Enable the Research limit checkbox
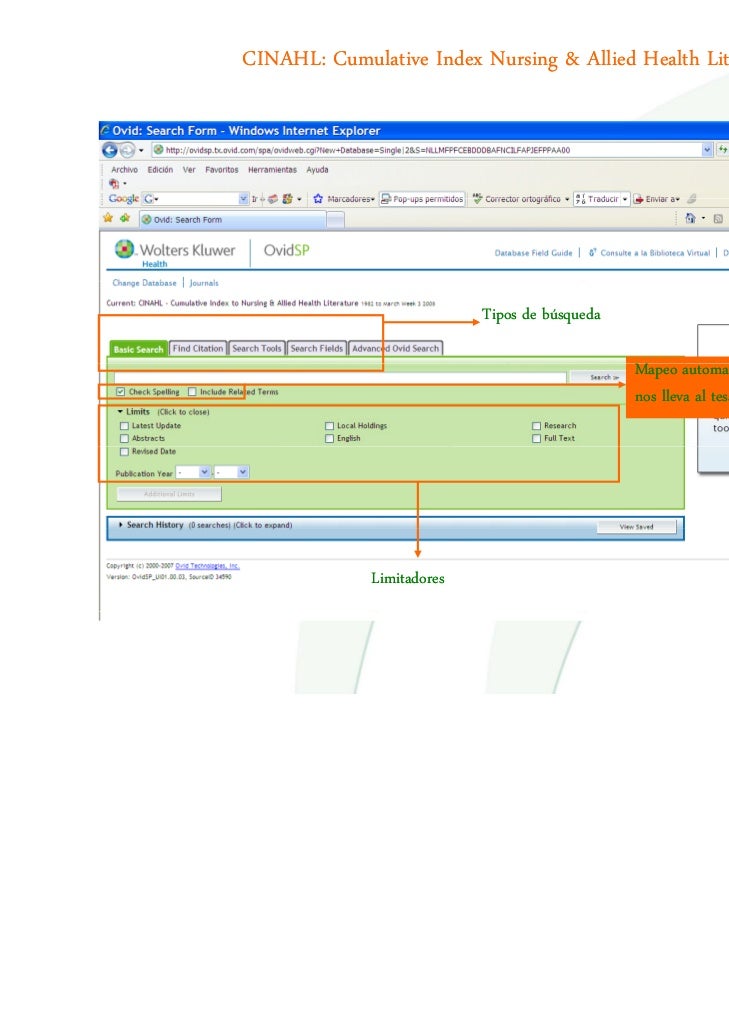 click(x=537, y=426)
